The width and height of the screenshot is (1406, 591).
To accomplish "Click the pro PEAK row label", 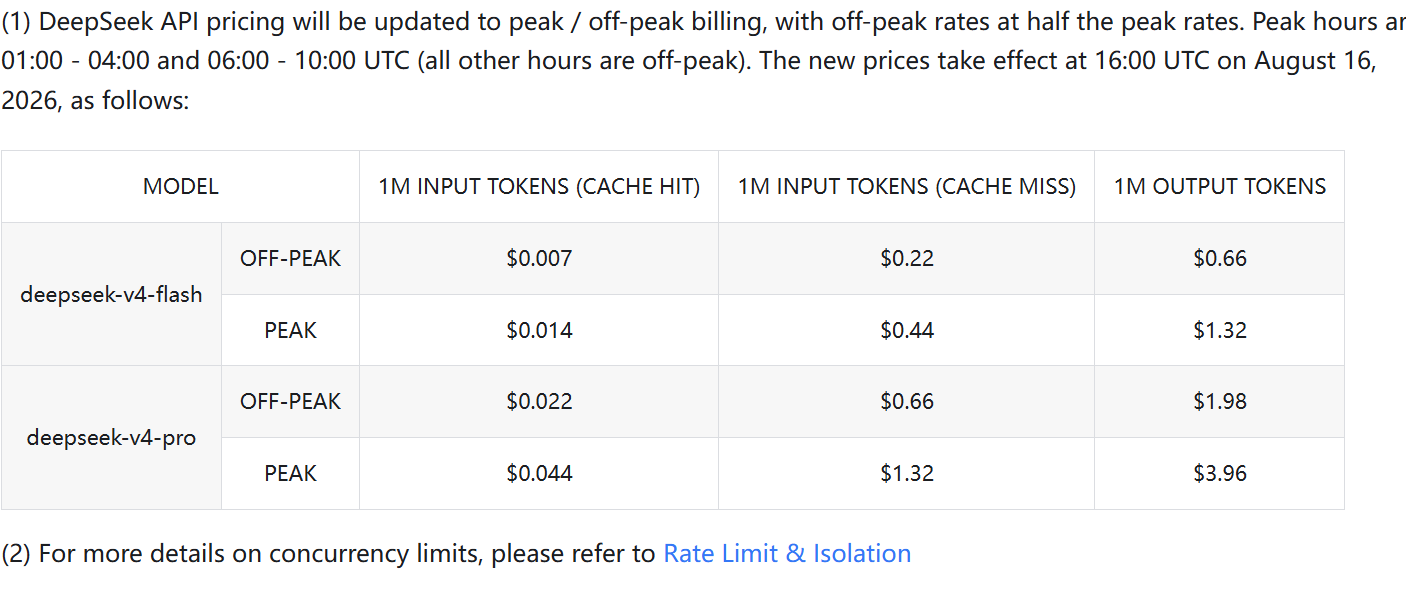I will click(x=290, y=474).
